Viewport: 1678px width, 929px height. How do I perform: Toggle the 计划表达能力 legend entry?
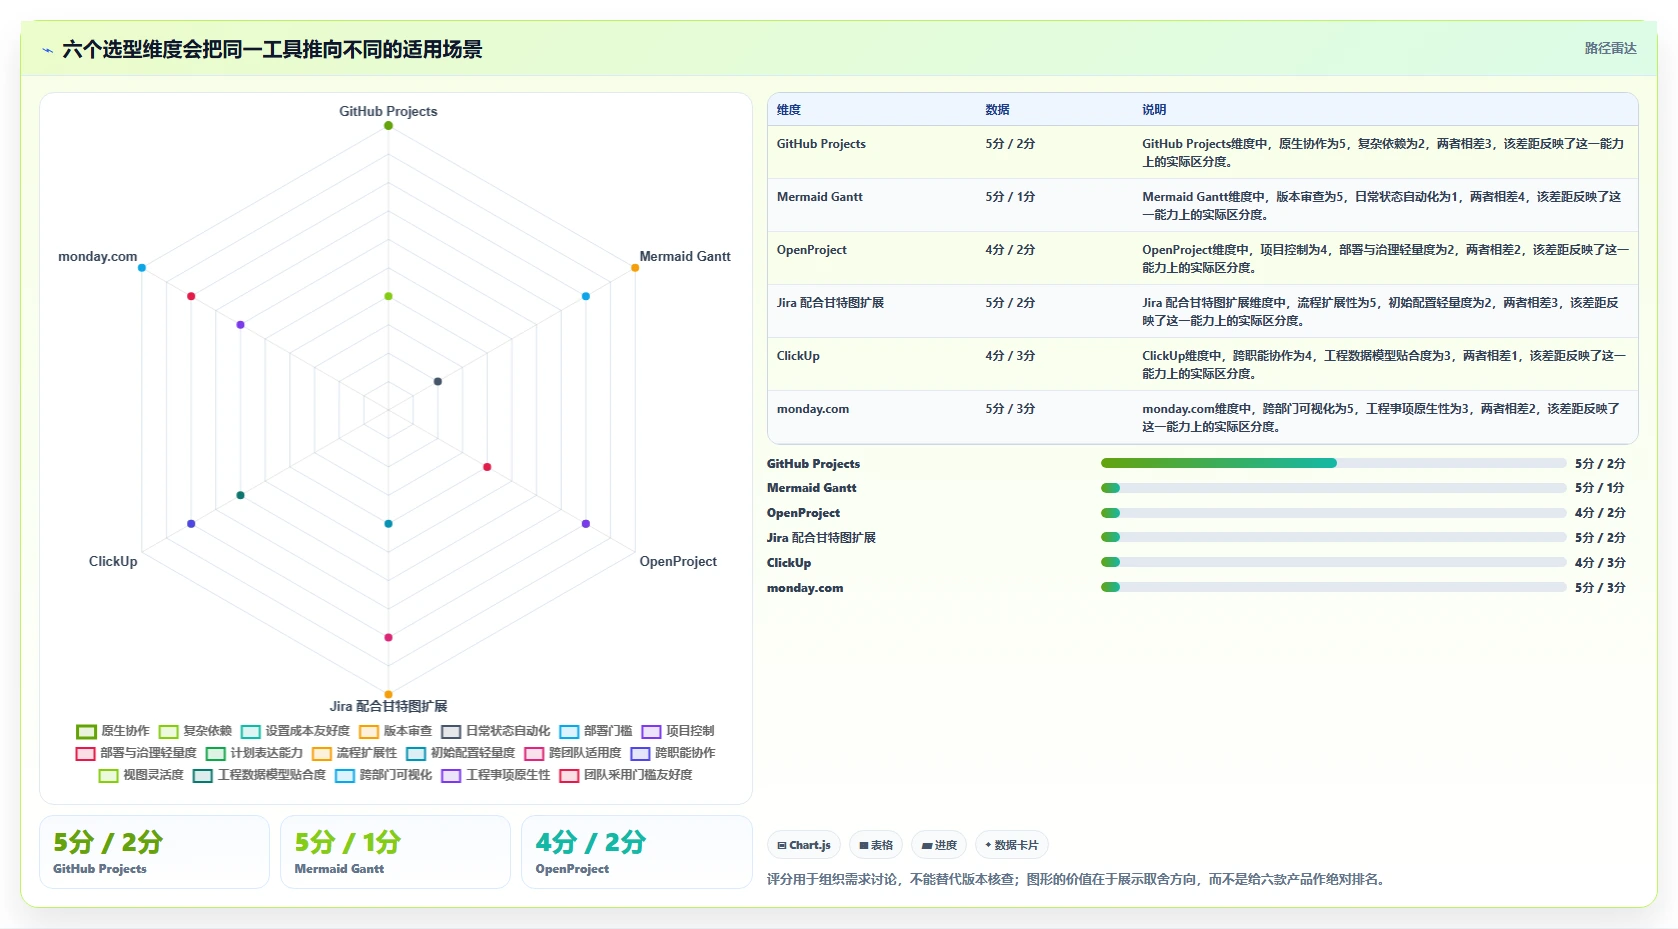click(x=254, y=753)
